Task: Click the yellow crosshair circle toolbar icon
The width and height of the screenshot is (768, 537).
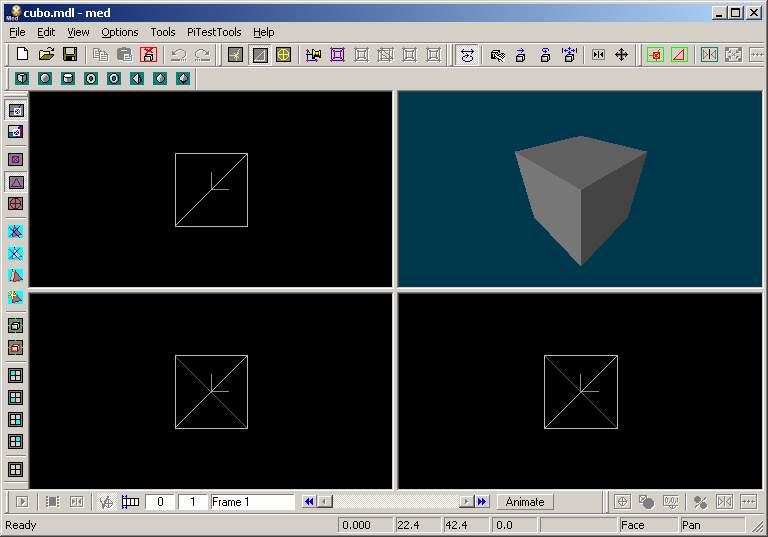Action: [284, 54]
